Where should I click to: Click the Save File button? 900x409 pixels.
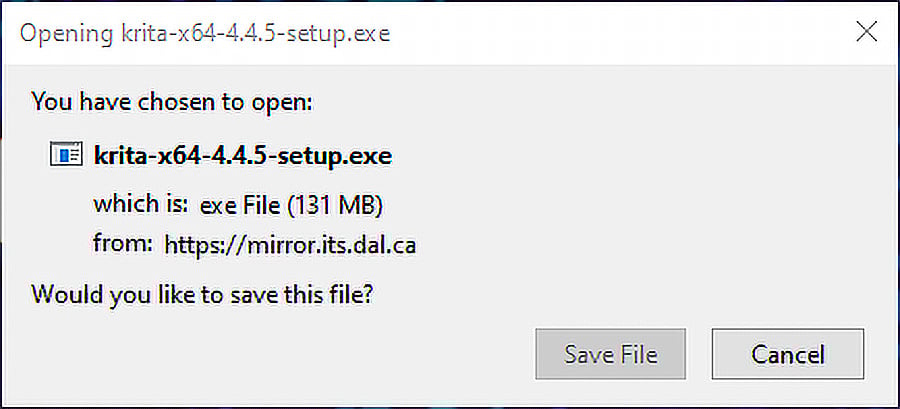(611, 354)
